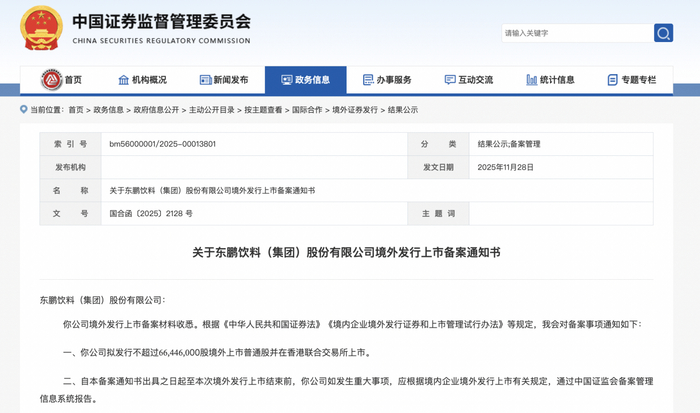Go to 首页 via breadcrumb link
Image resolution: width=700 pixels, height=413 pixels.
point(76,110)
